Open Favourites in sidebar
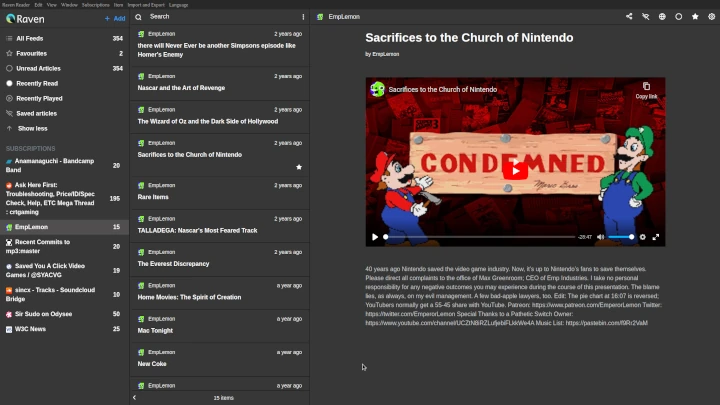The height and width of the screenshot is (405, 720). click(x=64, y=54)
